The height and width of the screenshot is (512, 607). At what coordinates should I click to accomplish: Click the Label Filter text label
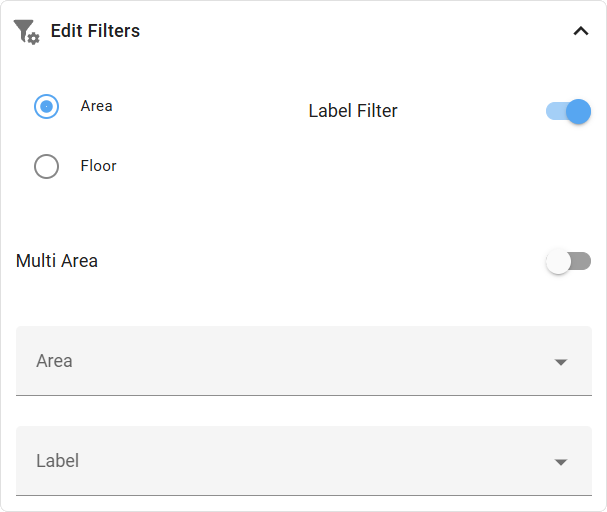[x=353, y=111]
